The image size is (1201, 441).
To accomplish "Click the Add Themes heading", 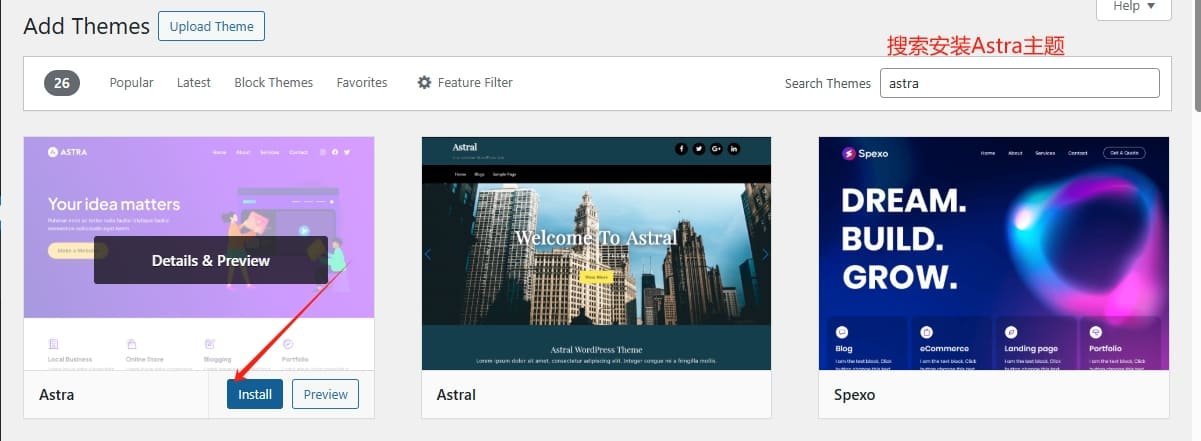I will (86, 26).
